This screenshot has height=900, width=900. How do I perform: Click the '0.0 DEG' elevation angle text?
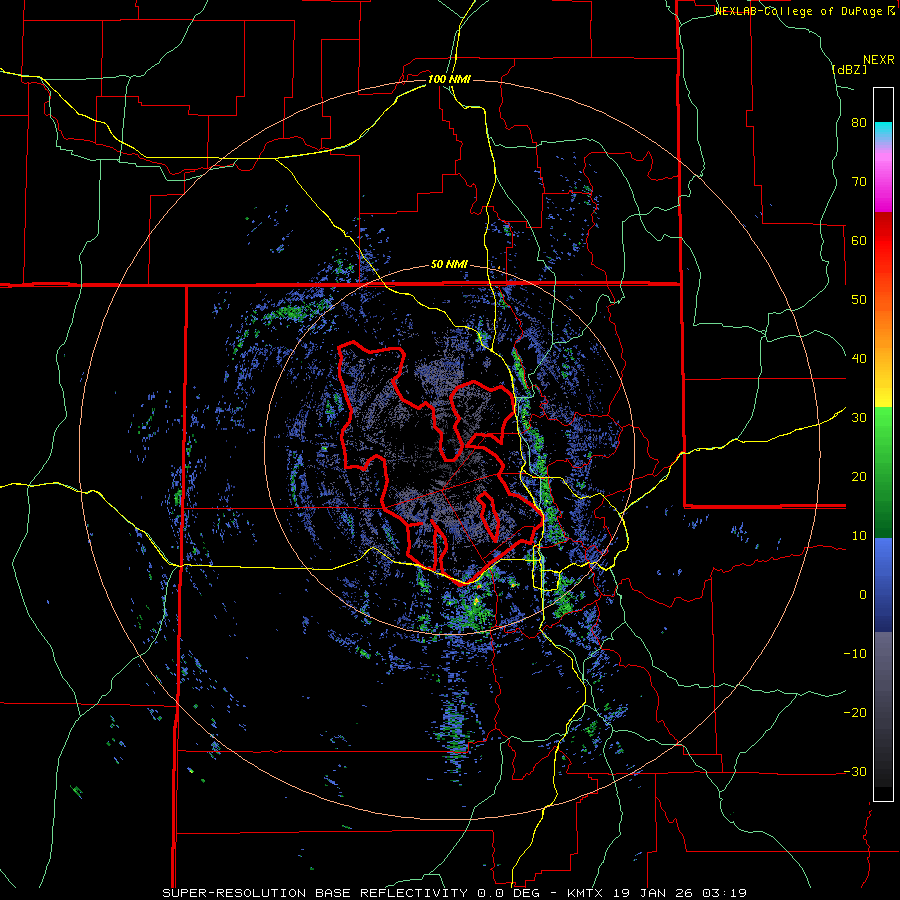pos(508,893)
